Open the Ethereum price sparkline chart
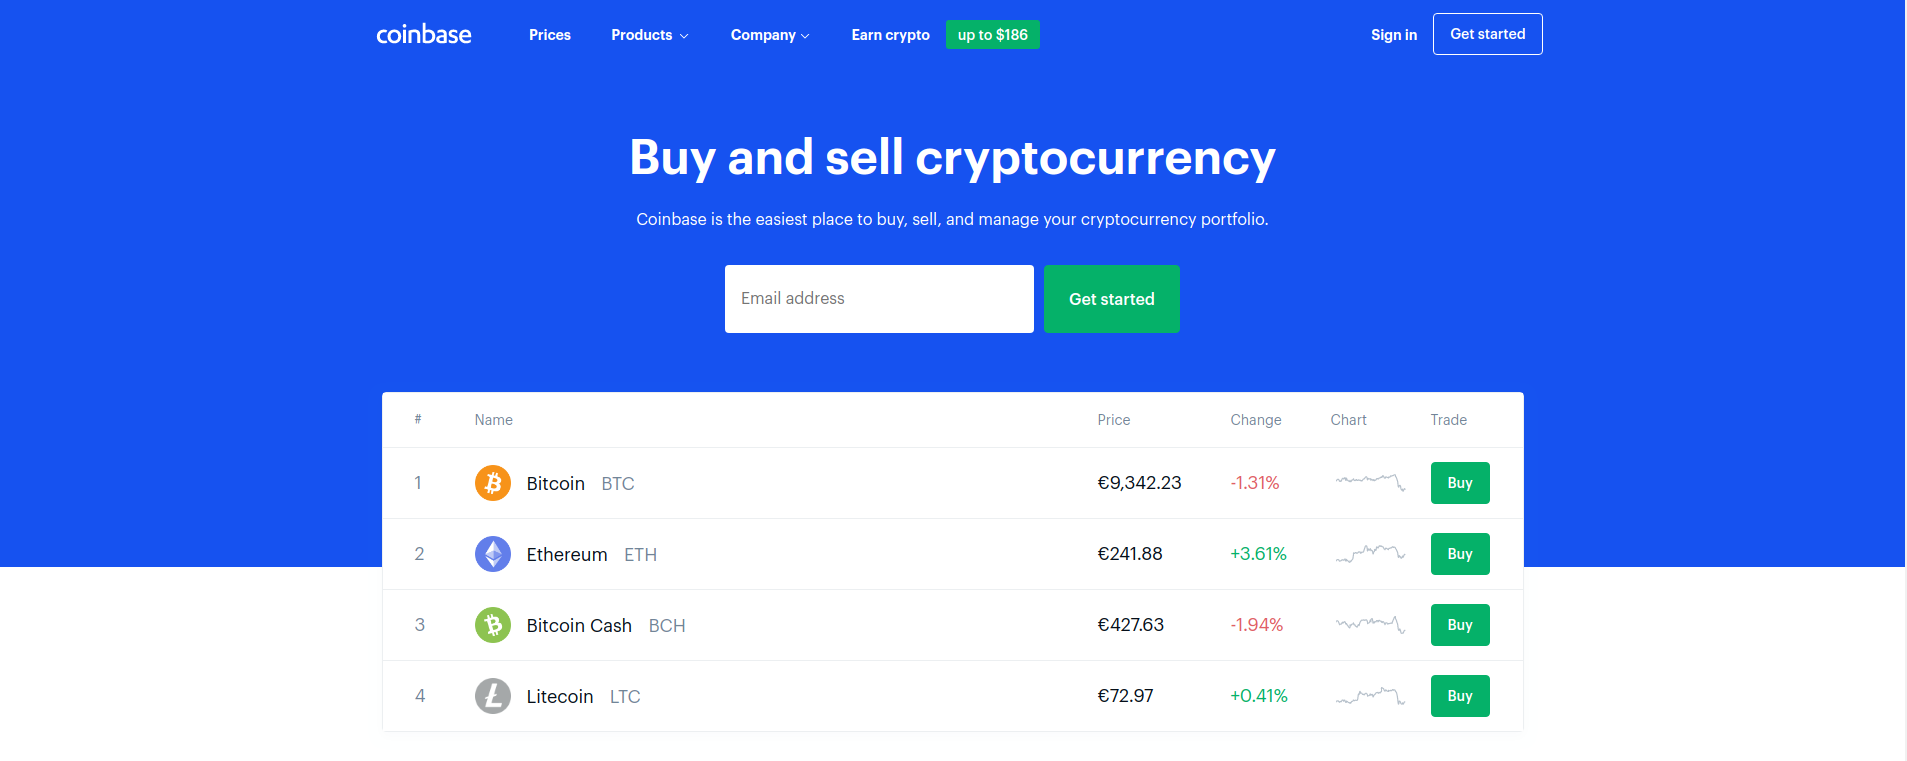The image size is (1907, 761). (1370, 553)
